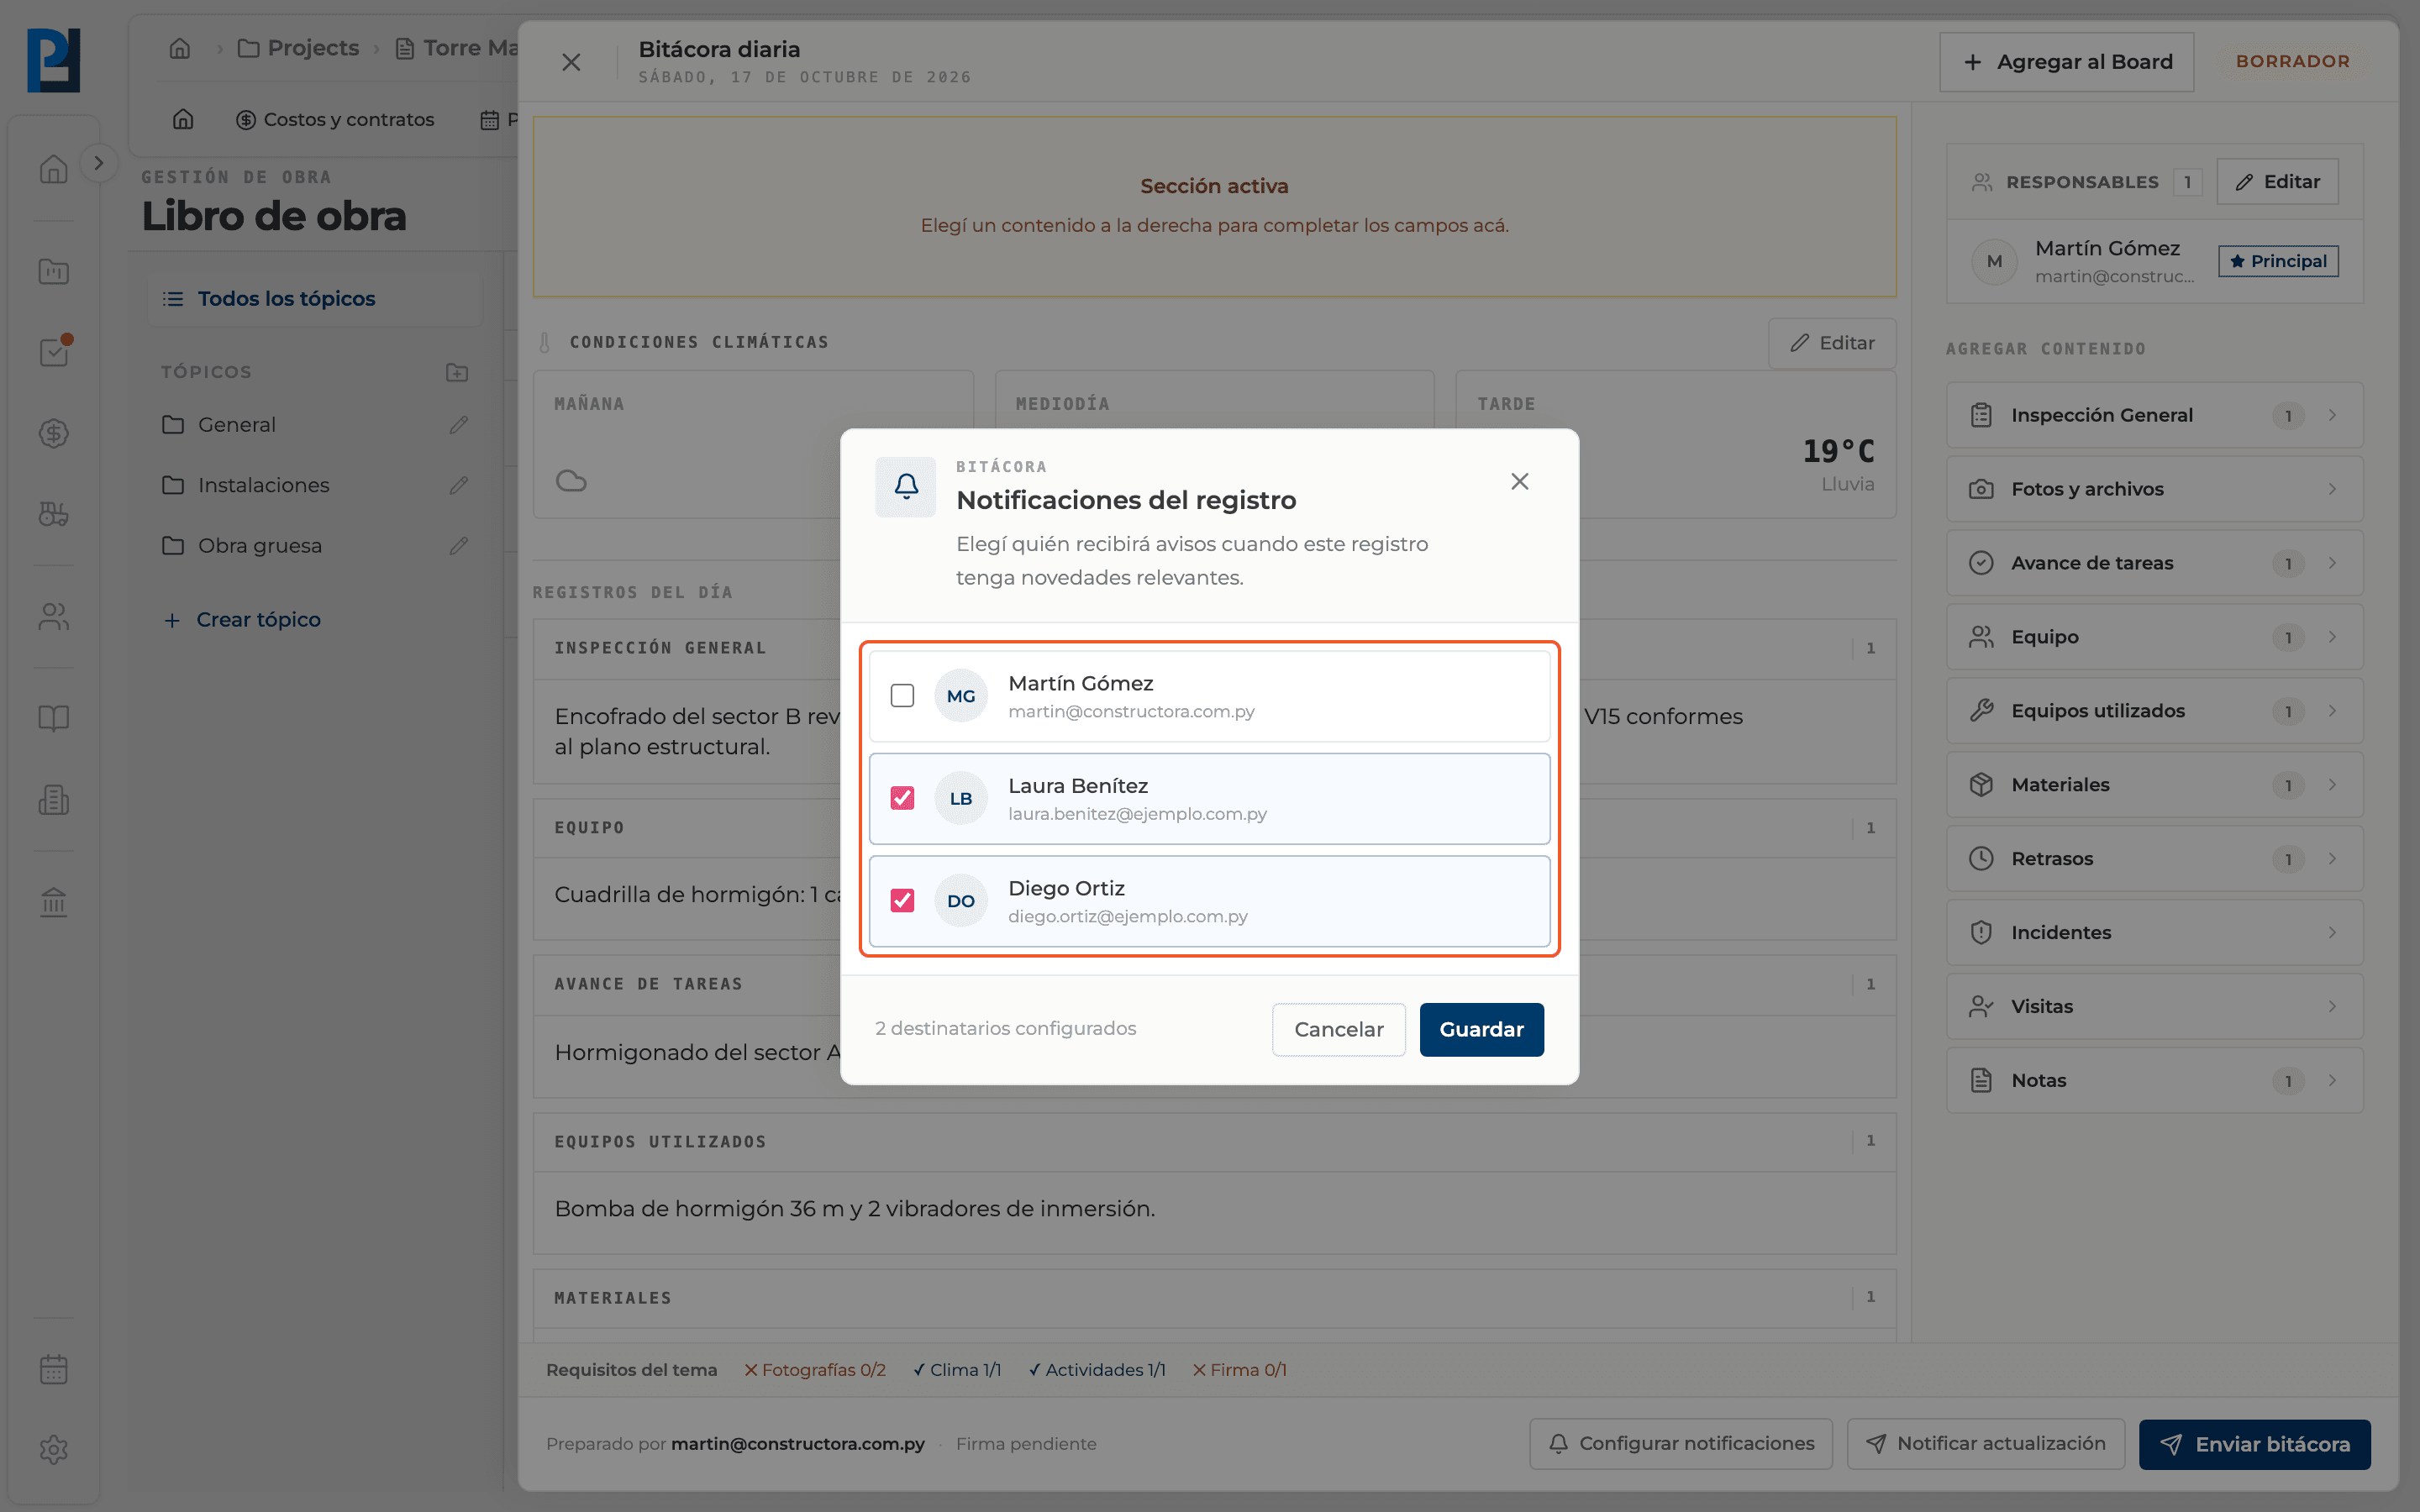Viewport: 2420px width, 1512px height.
Task: Expand Fotos y archivos row
Action: 2154,489
